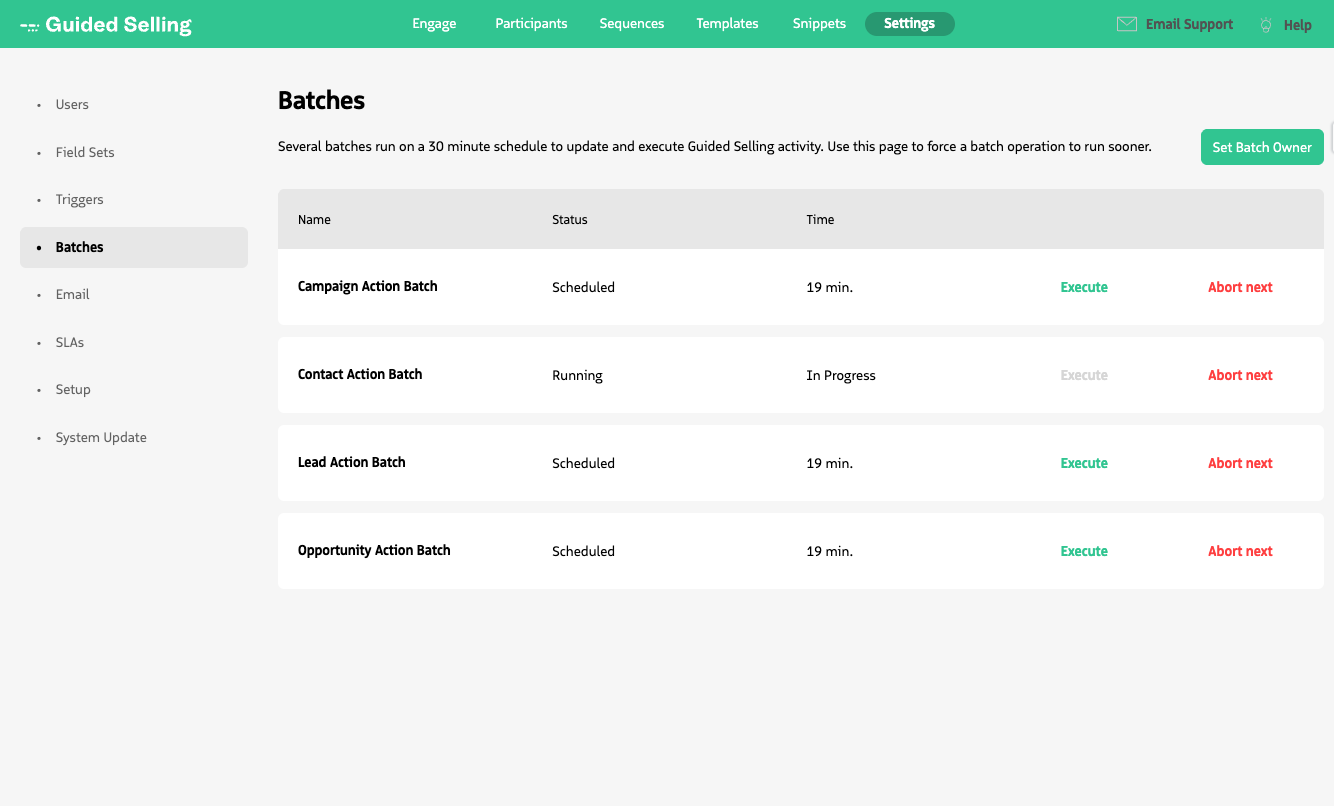
Task: View the Triggers settings
Action: 79,199
